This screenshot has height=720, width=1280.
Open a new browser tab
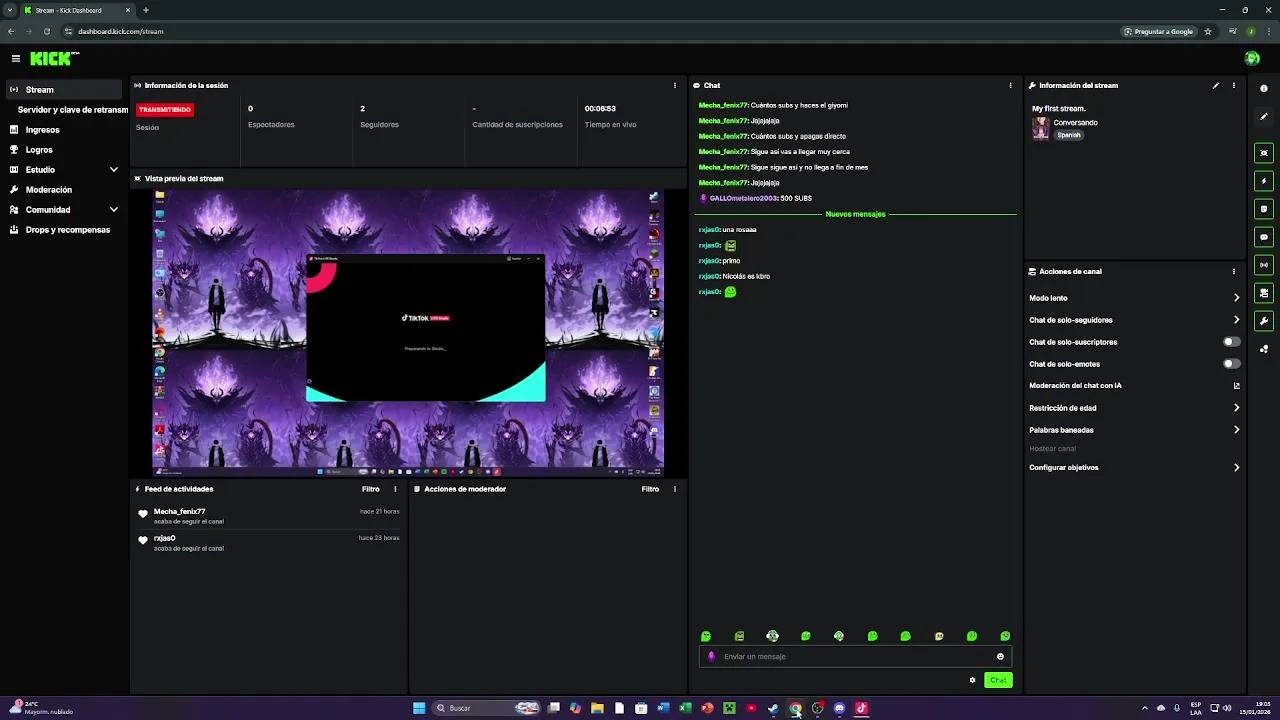click(146, 10)
